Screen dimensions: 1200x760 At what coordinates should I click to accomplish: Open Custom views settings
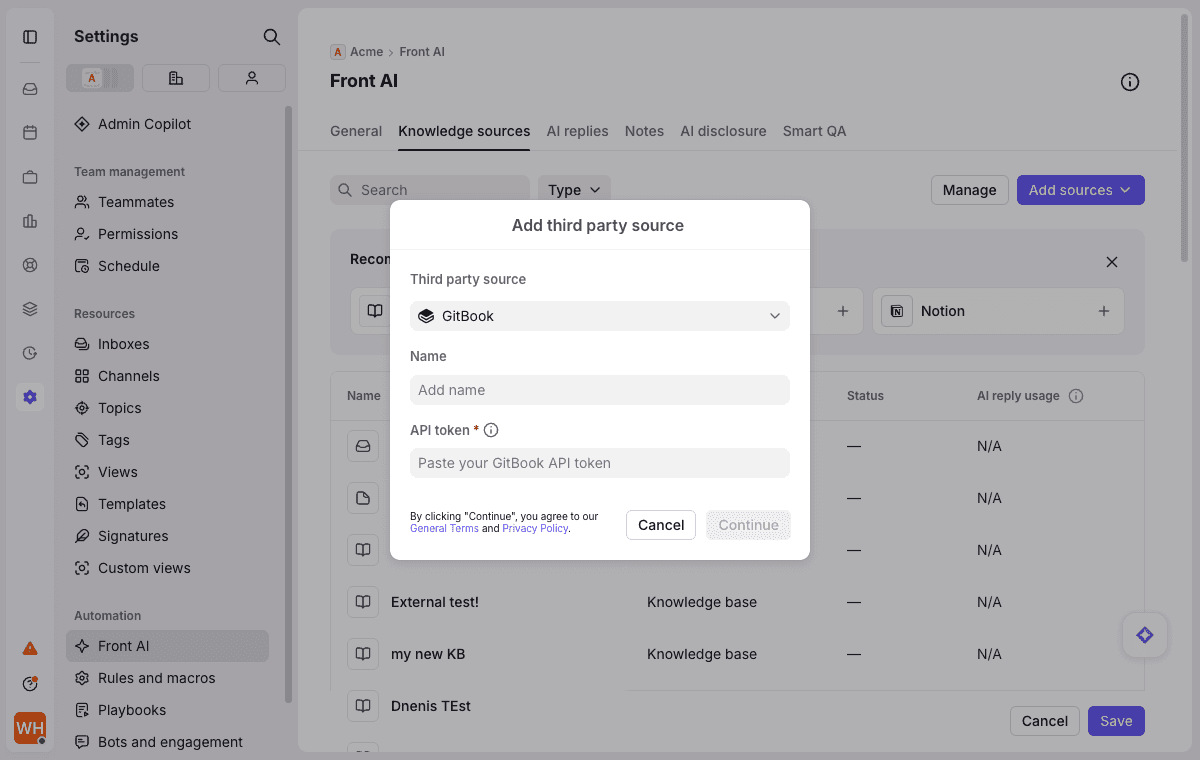coord(167,568)
